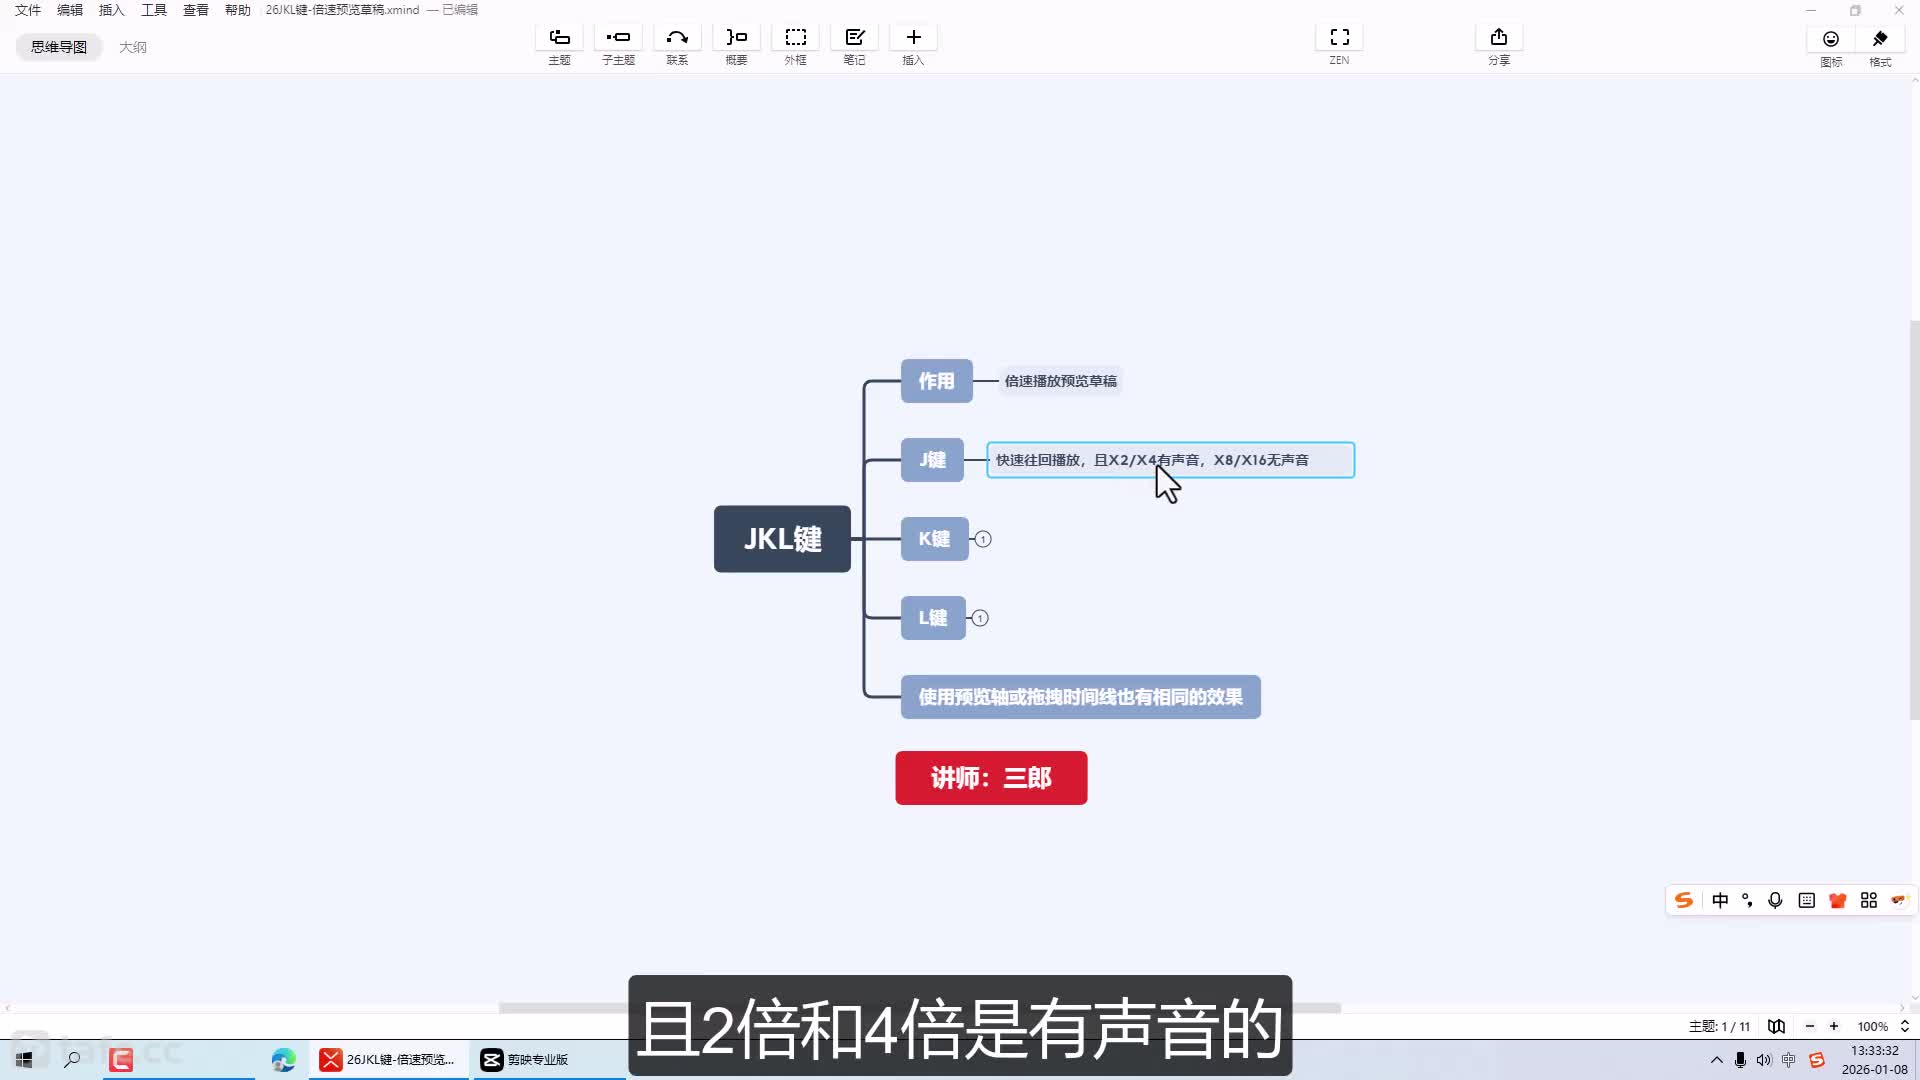Toggle the 格式 format panel
The height and width of the screenshot is (1080, 1920).
(x=1880, y=39)
